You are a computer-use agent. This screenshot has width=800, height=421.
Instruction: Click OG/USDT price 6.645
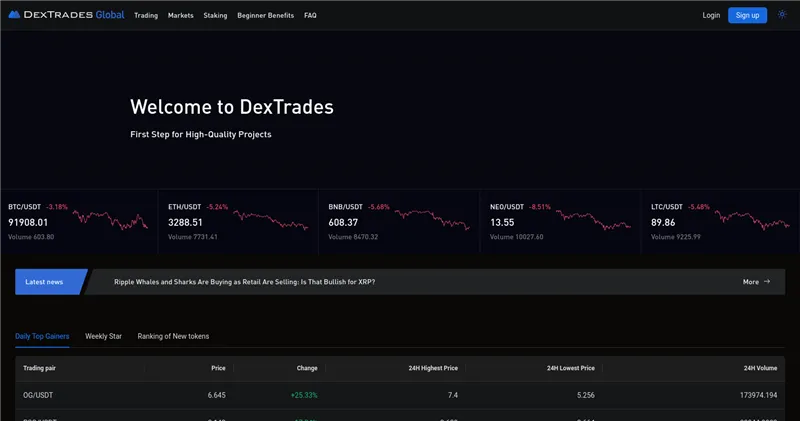tap(216, 395)
